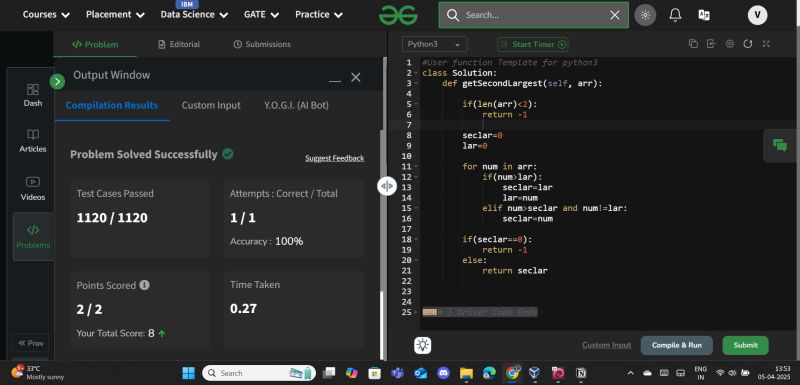
Task: Select the Y.O.G.I. (AI Bot) tab
Action: [296, 106]
